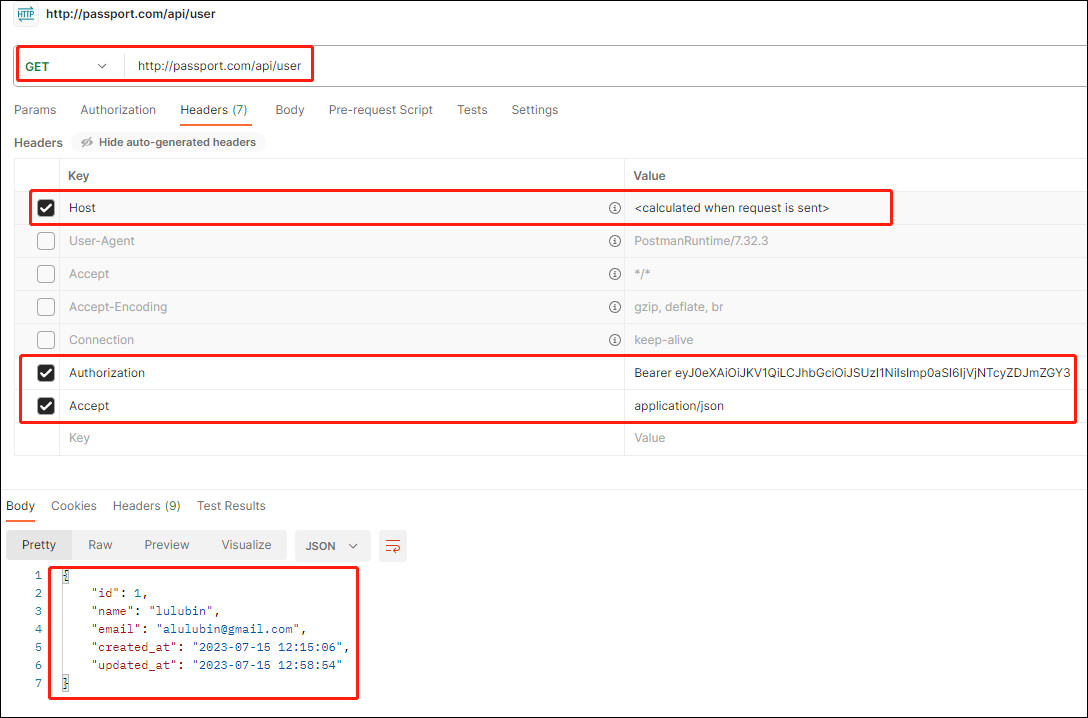Open the response Headers (9) tab
The image size is (1088, 718).
coord(146,506)
